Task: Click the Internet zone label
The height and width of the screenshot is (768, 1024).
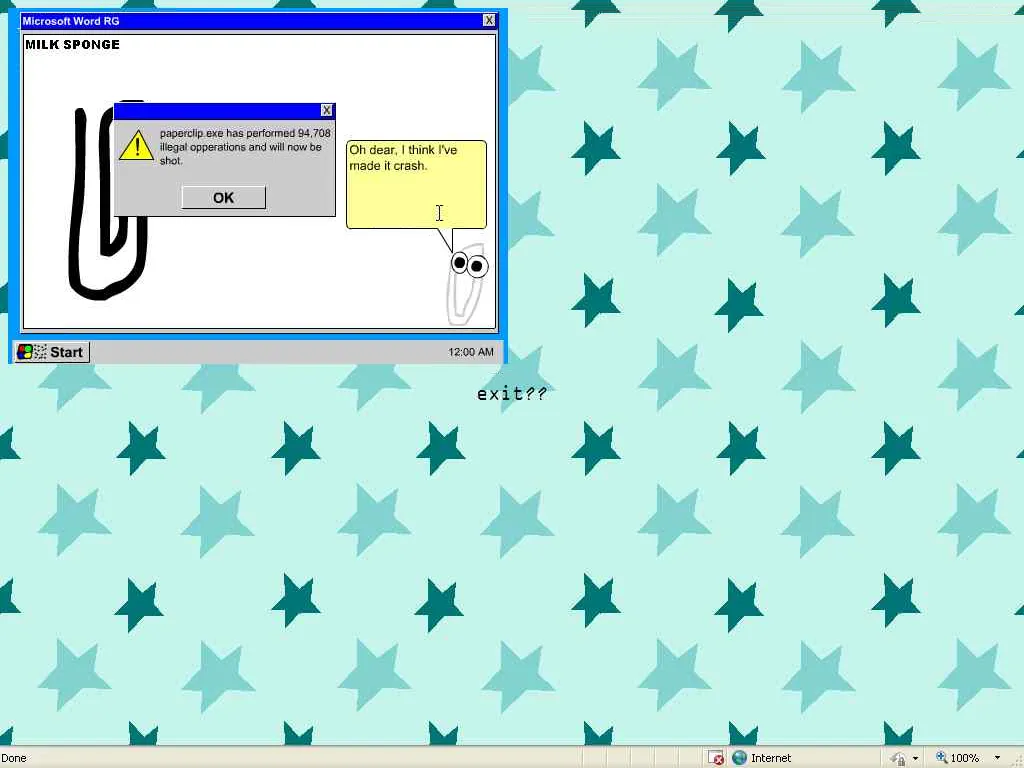Action: point(771,758)
